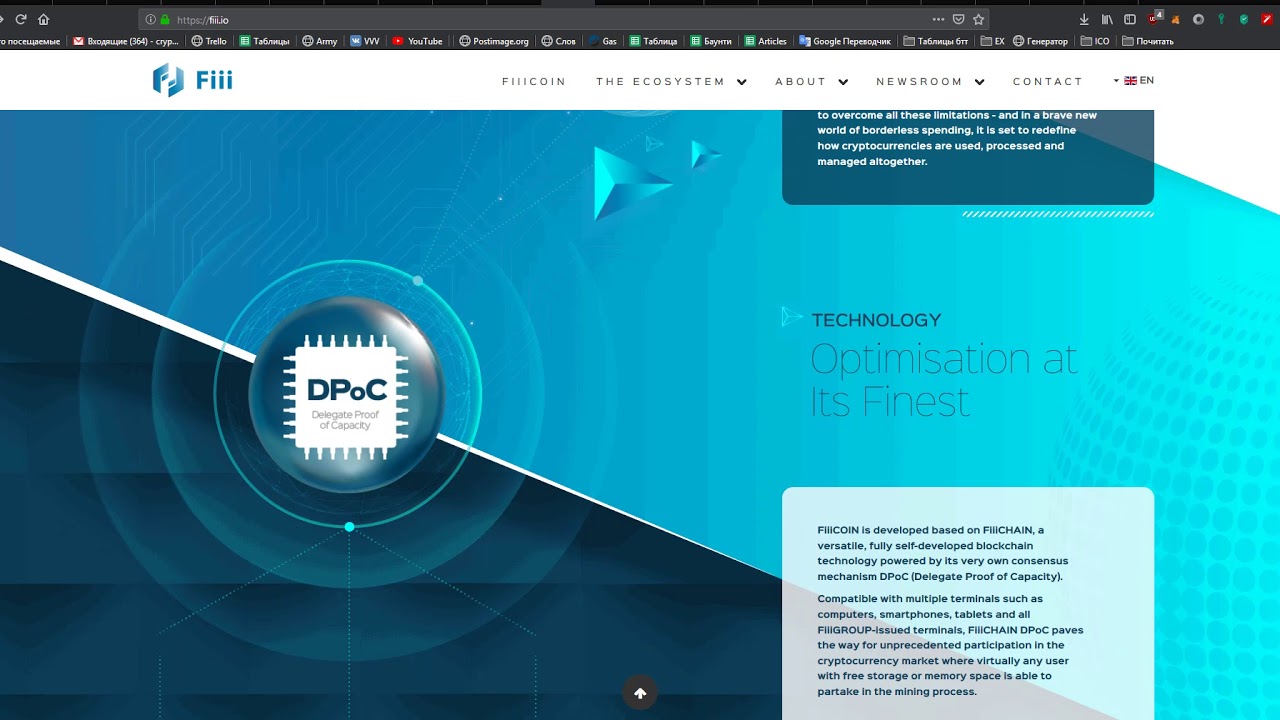This screenshot has width=1280, height=720.
Task: Save page to Pocket
Action: pyautogui.click(x=958, y=19)
